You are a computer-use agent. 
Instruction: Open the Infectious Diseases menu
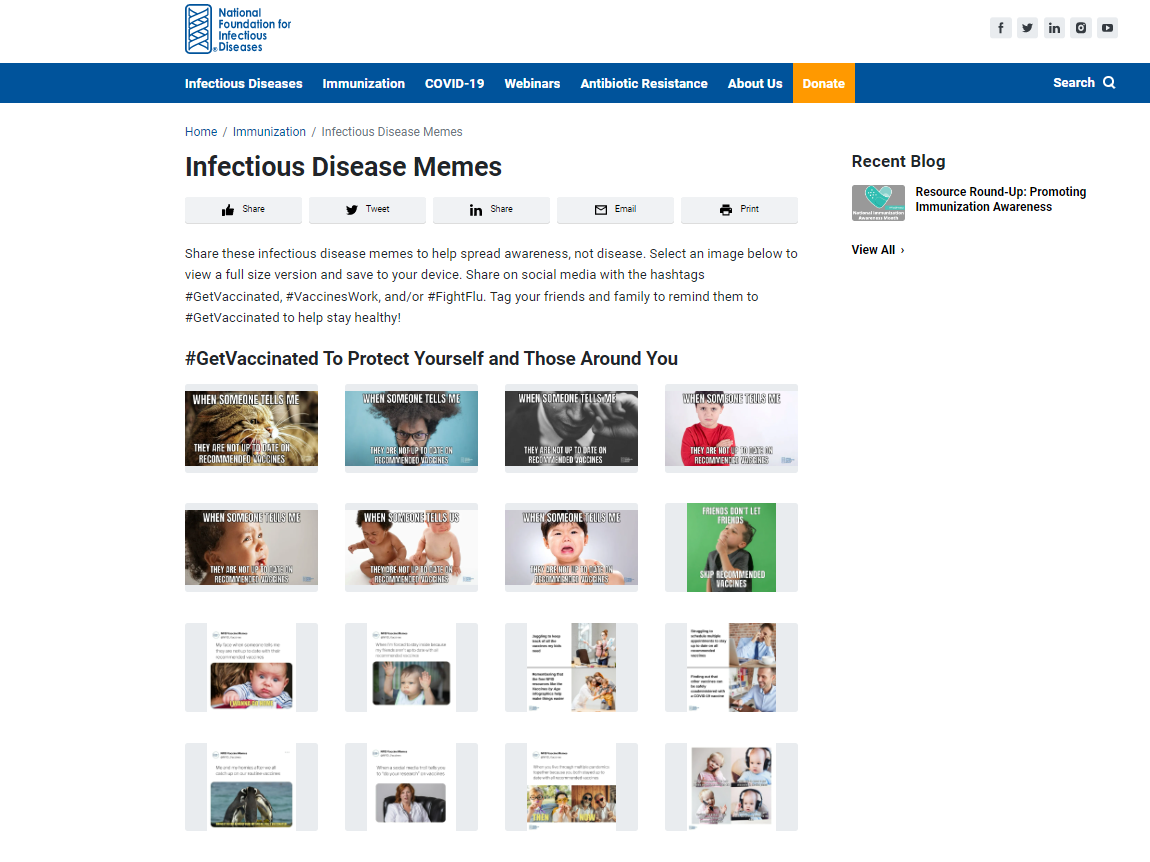tap(243, 83)
